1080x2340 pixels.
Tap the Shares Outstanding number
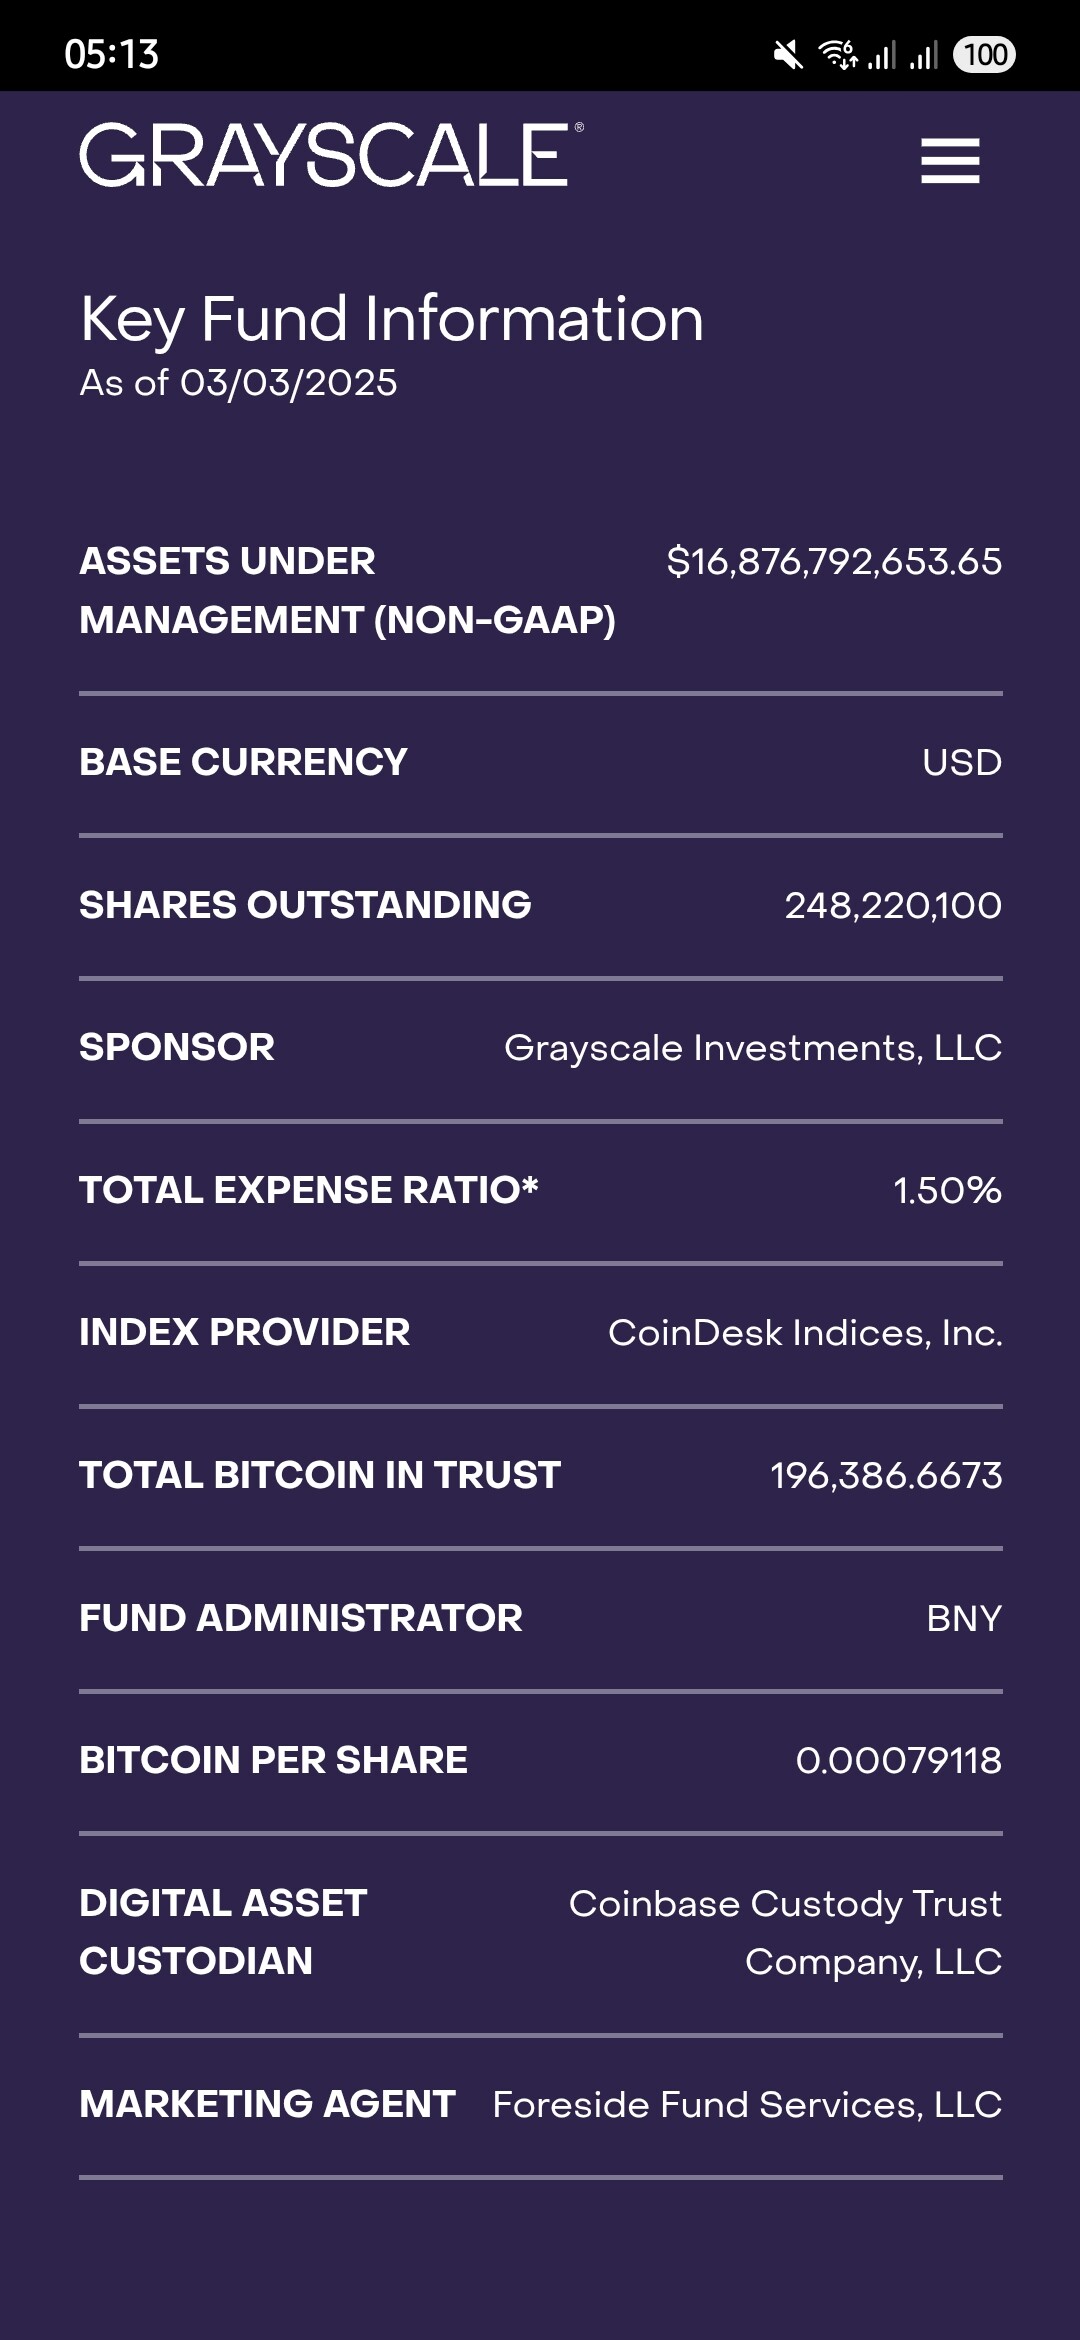pos(892,906)
